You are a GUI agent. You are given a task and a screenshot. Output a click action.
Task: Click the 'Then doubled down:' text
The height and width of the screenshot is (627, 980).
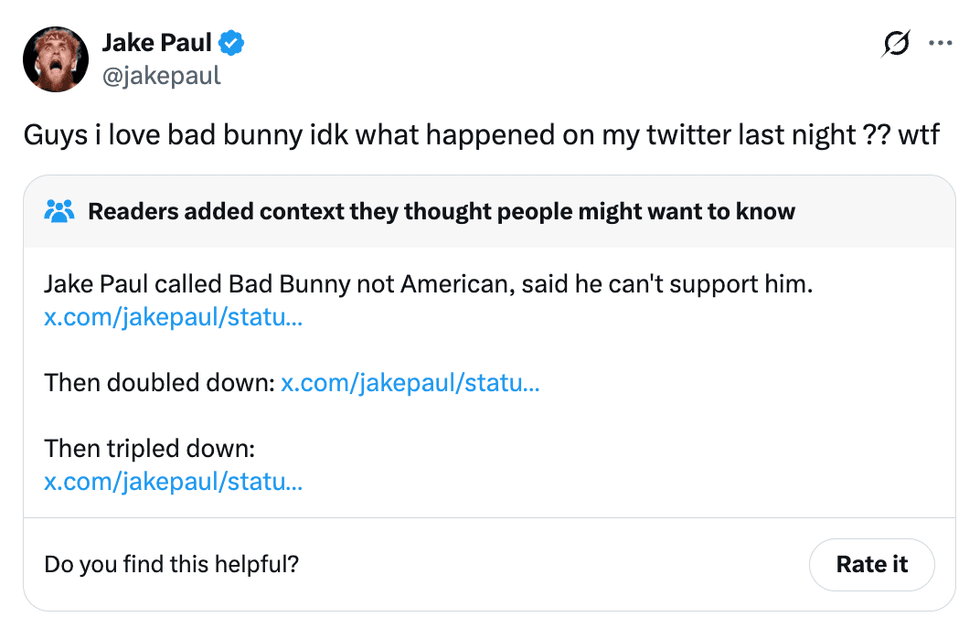pos(159,382)
